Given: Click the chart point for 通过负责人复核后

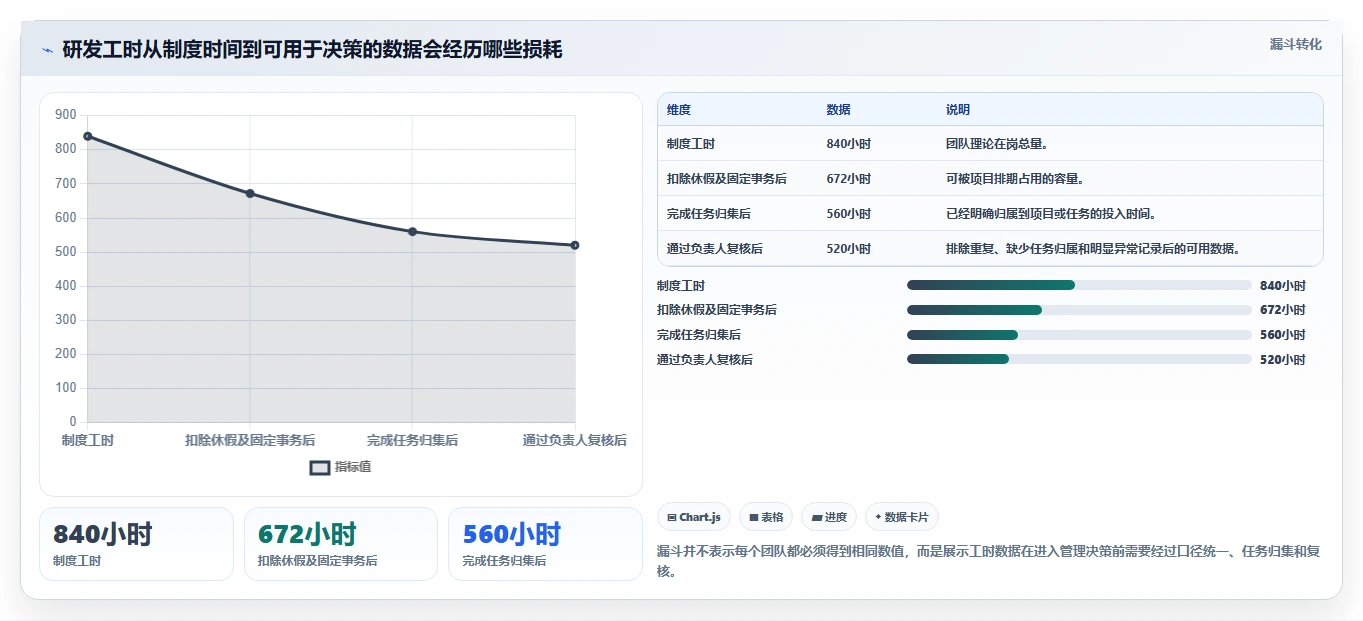Looking at the screenshot, I should pos(575,245).
